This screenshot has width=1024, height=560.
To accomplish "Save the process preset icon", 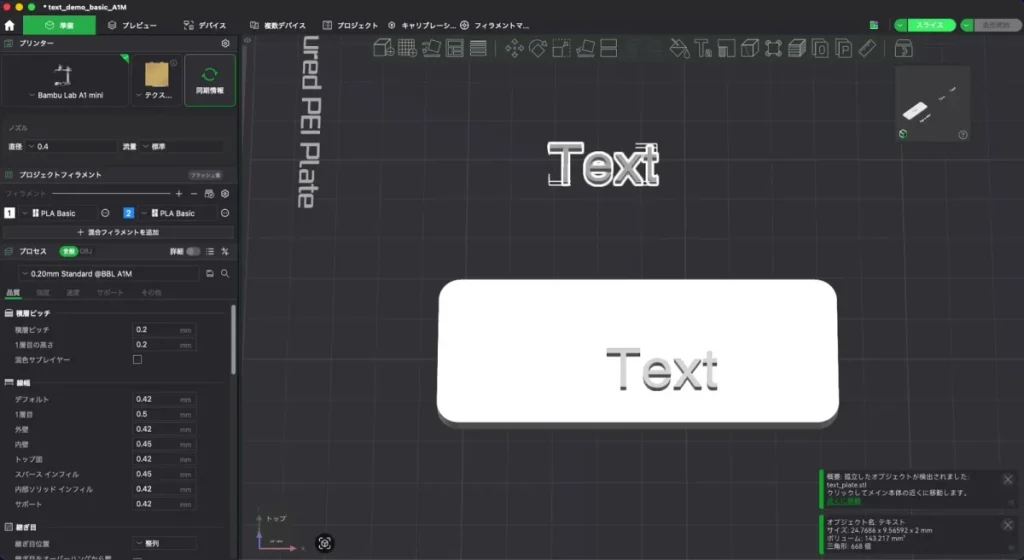I will [210, 273].
